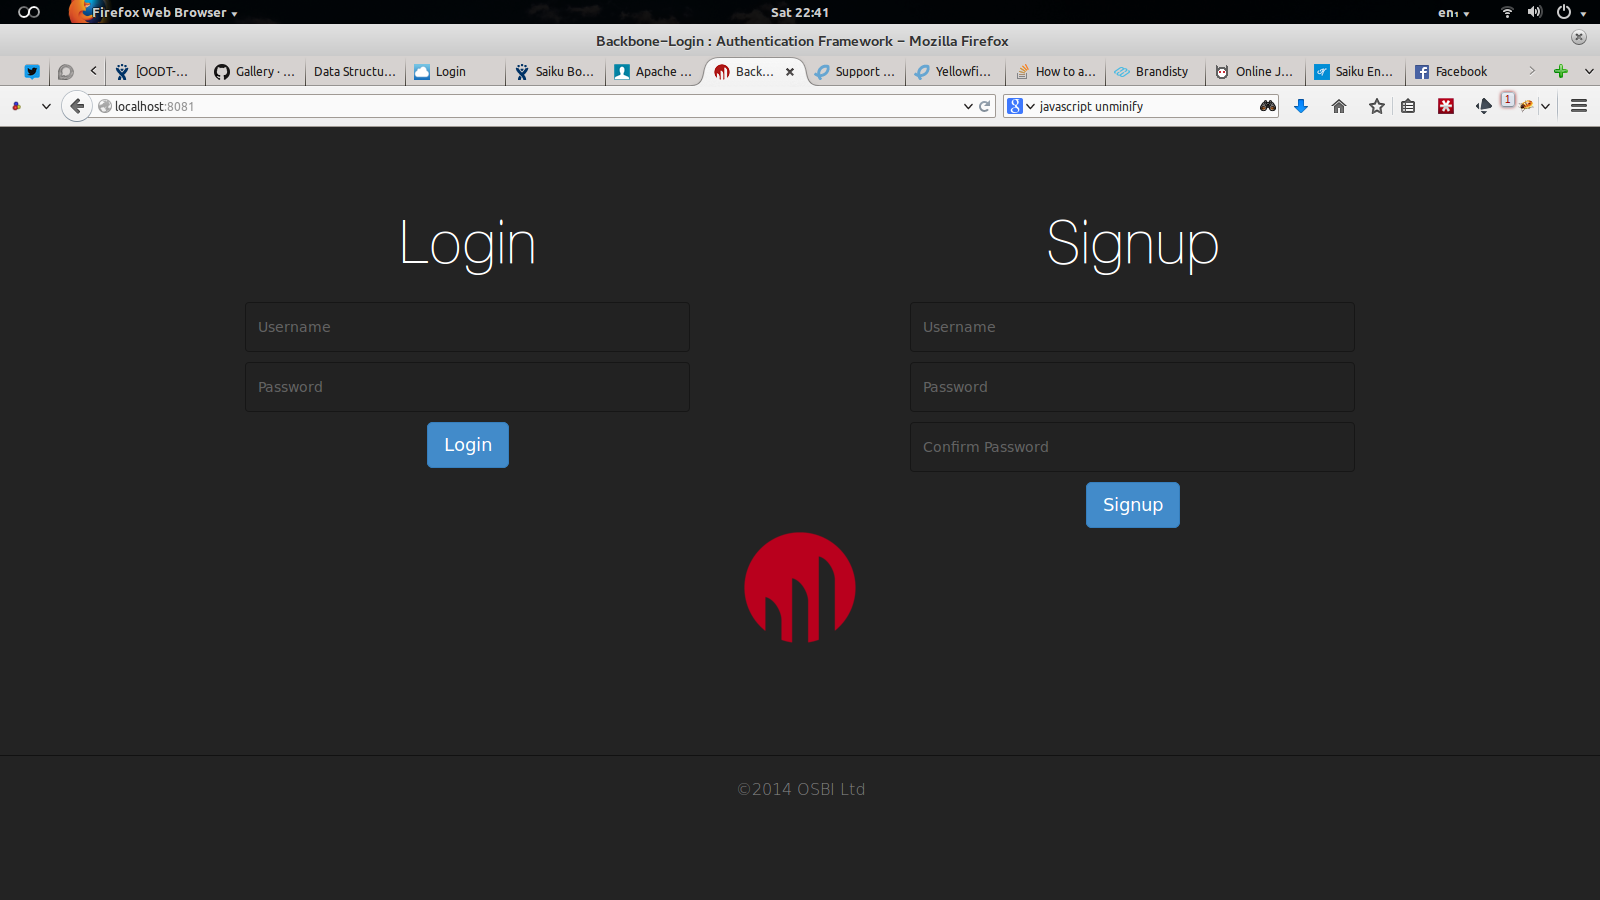Viewport: 1600px width, 900px height.
Task: Focus the Signup Username field
Action: tap(1132, 327)
